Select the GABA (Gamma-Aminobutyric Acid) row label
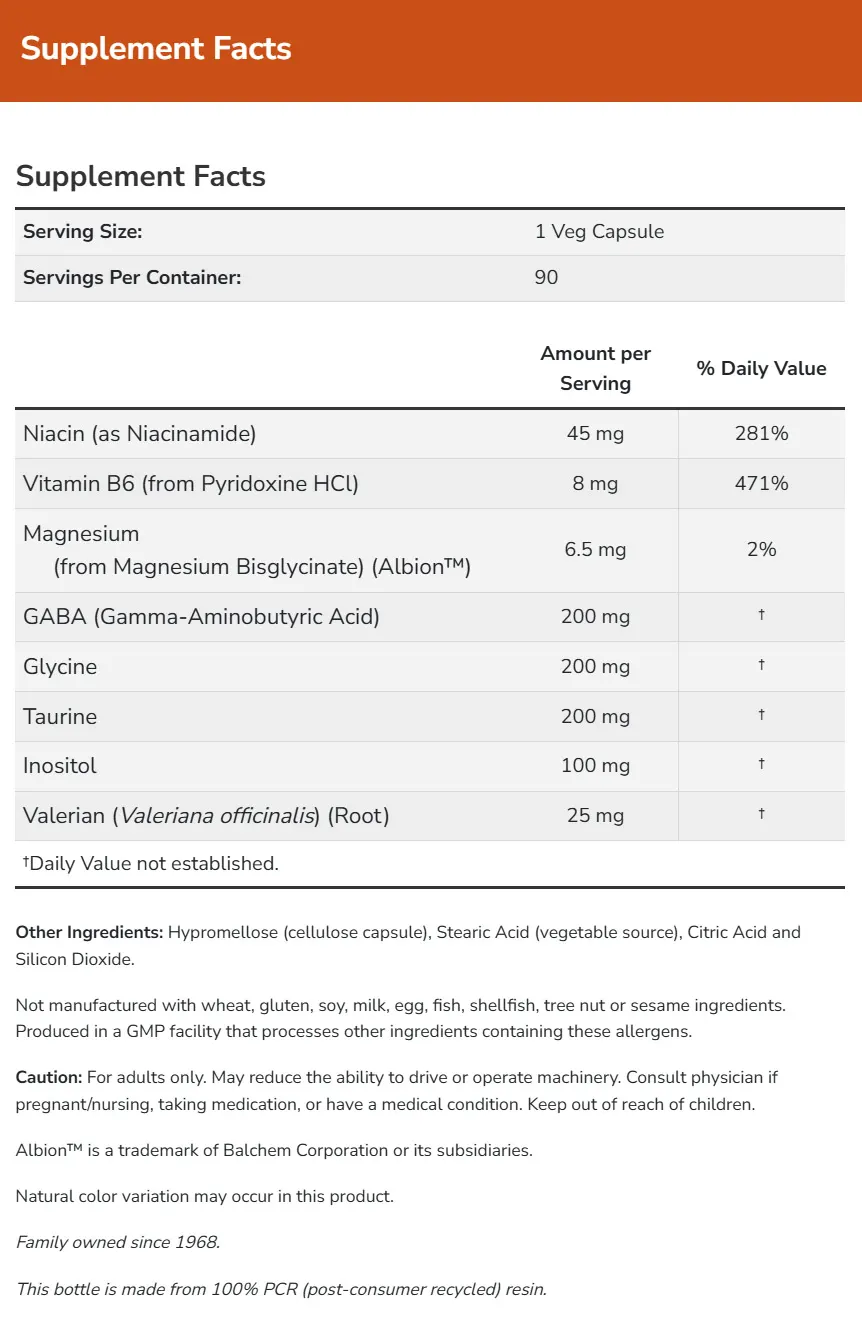The image size is (862, 1321). click(x=201, y=617)
